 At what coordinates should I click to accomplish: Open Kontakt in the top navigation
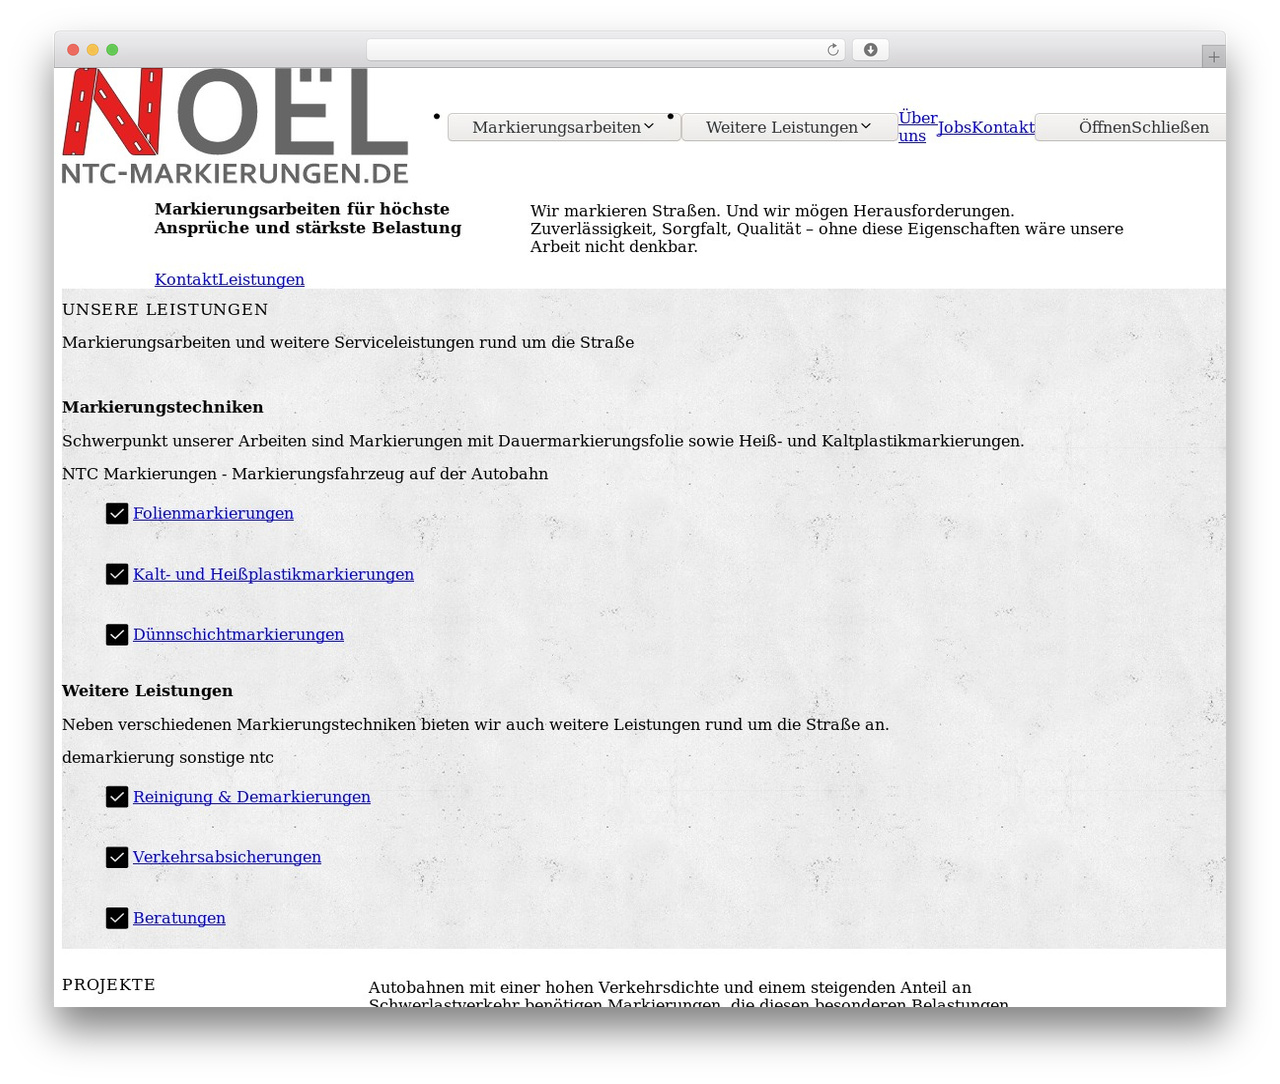1003,127
